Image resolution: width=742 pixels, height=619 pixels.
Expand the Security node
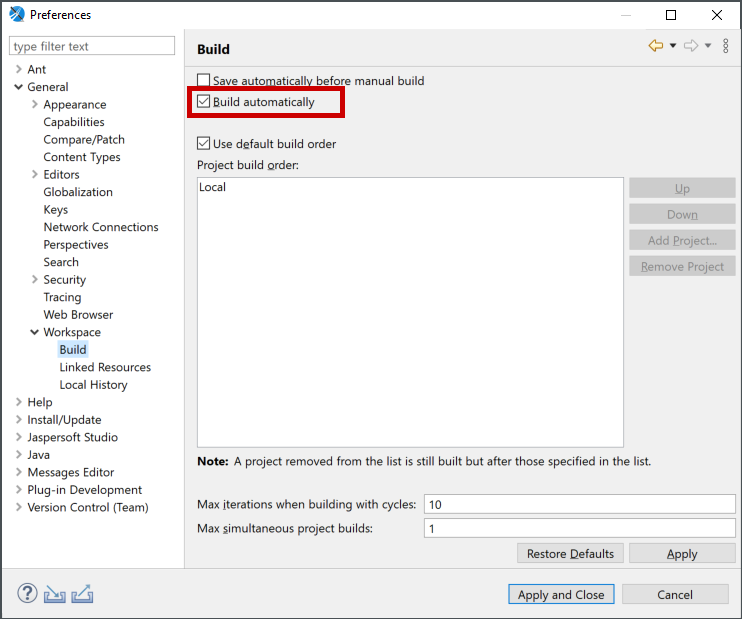[35, 279]
